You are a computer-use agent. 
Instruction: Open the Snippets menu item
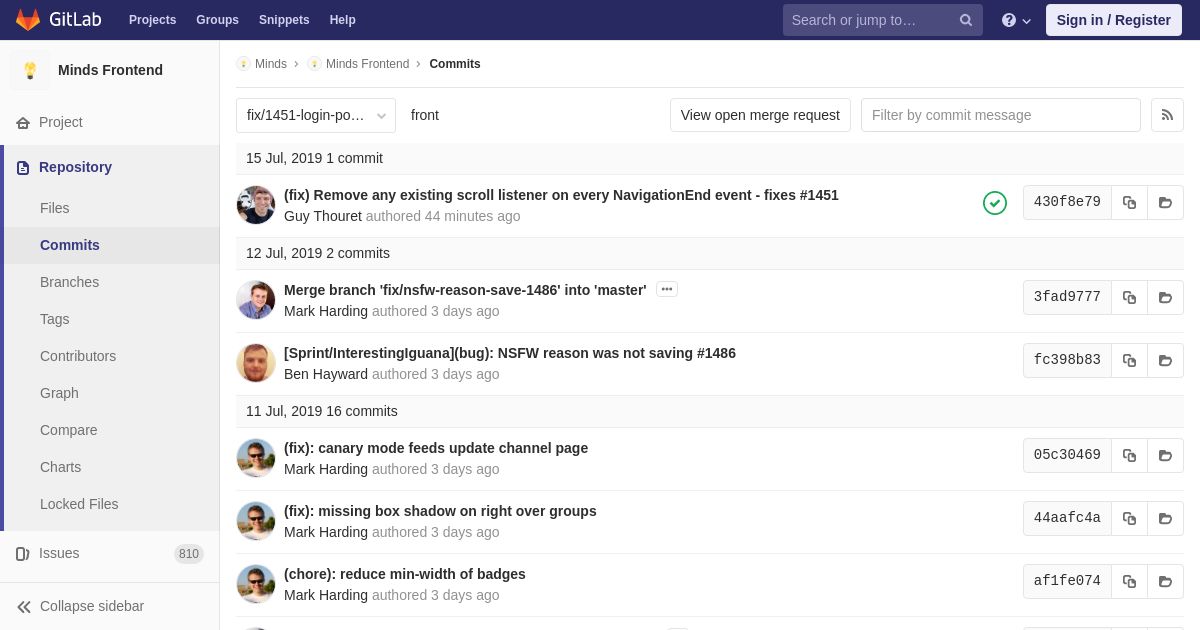(x=284, y=20)
